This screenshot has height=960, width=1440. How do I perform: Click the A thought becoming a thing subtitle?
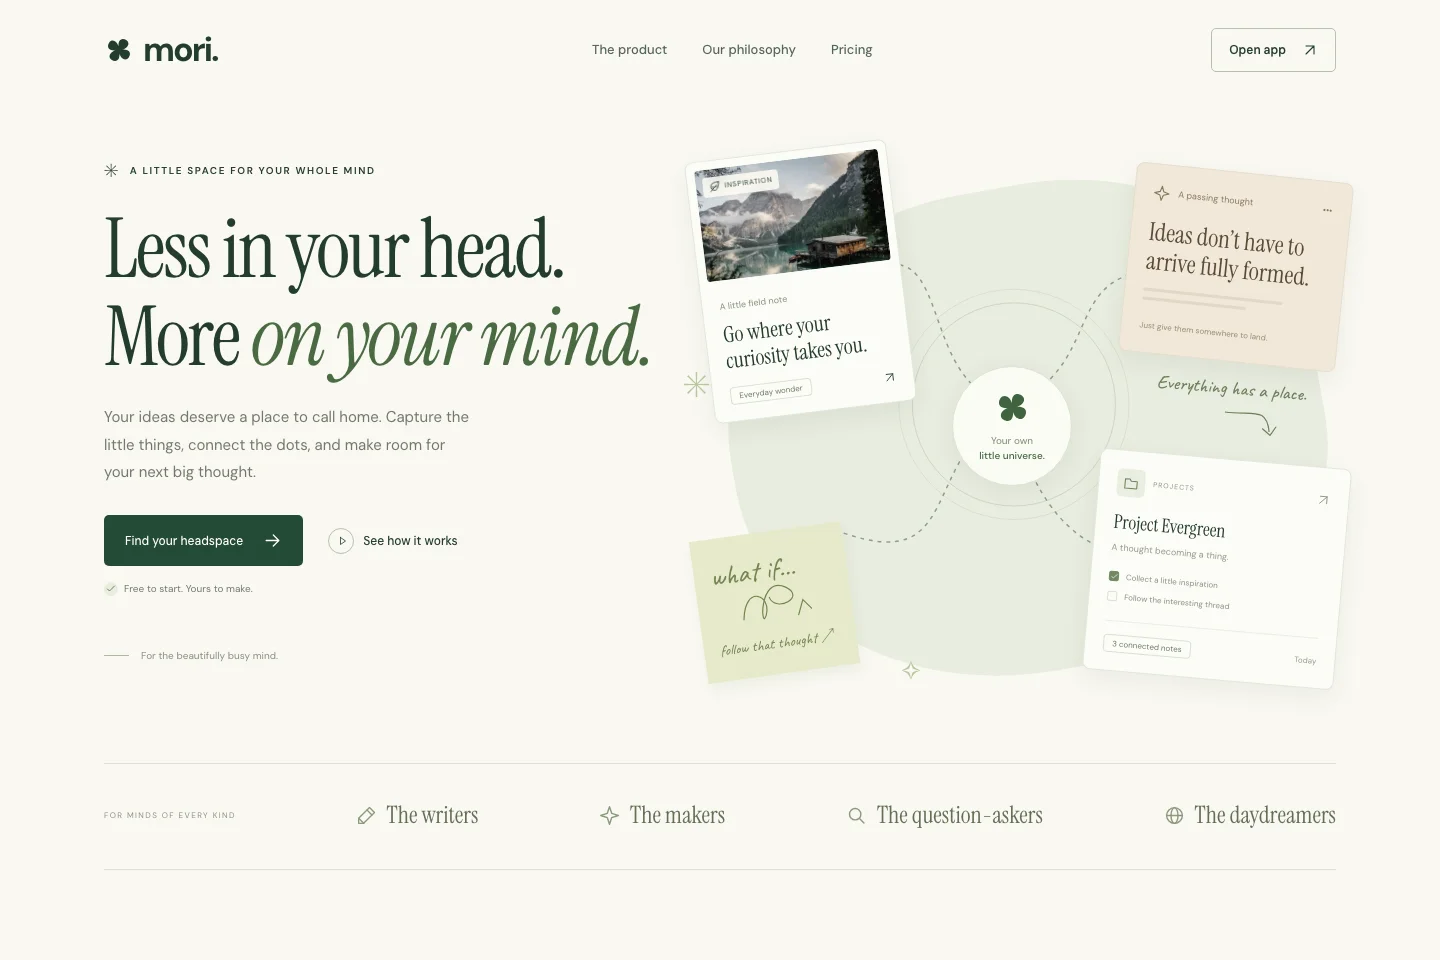click(1169, 551)
